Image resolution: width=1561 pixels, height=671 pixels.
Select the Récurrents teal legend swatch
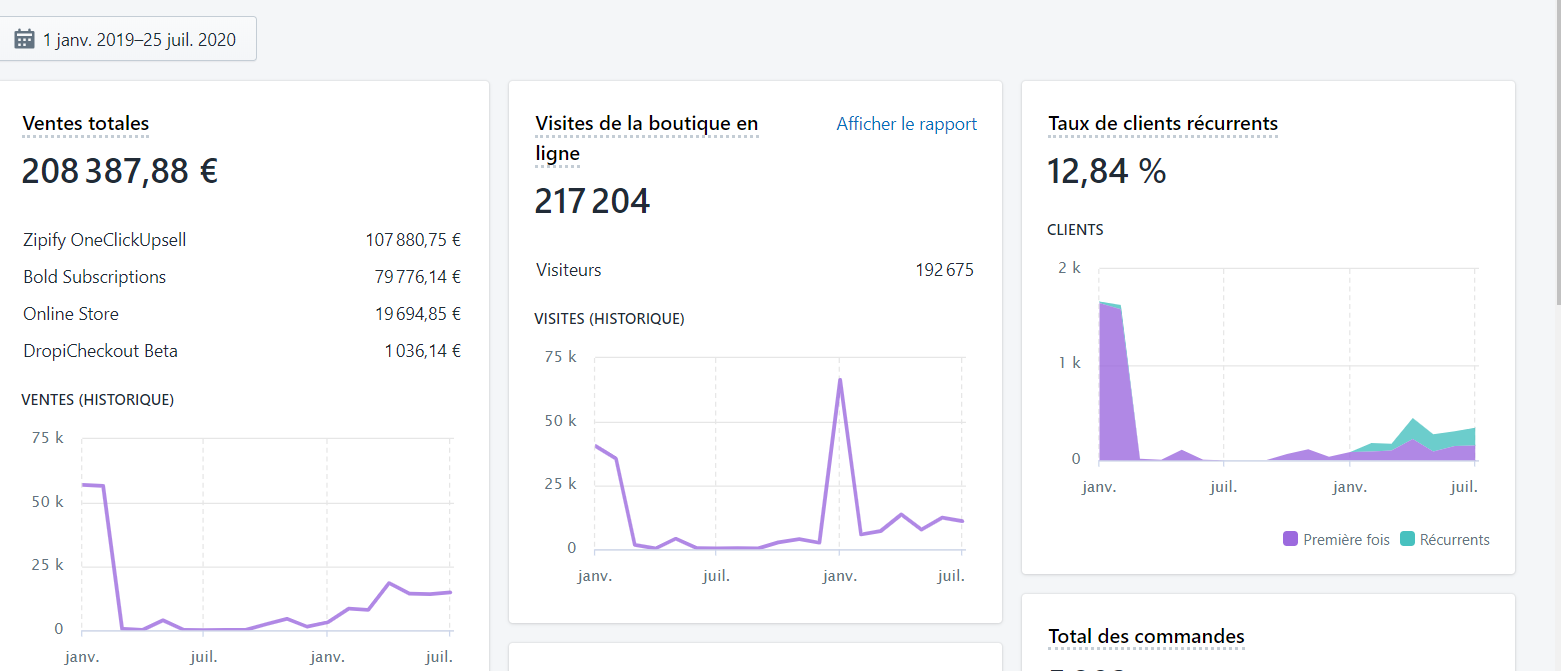coord(1407,539)
